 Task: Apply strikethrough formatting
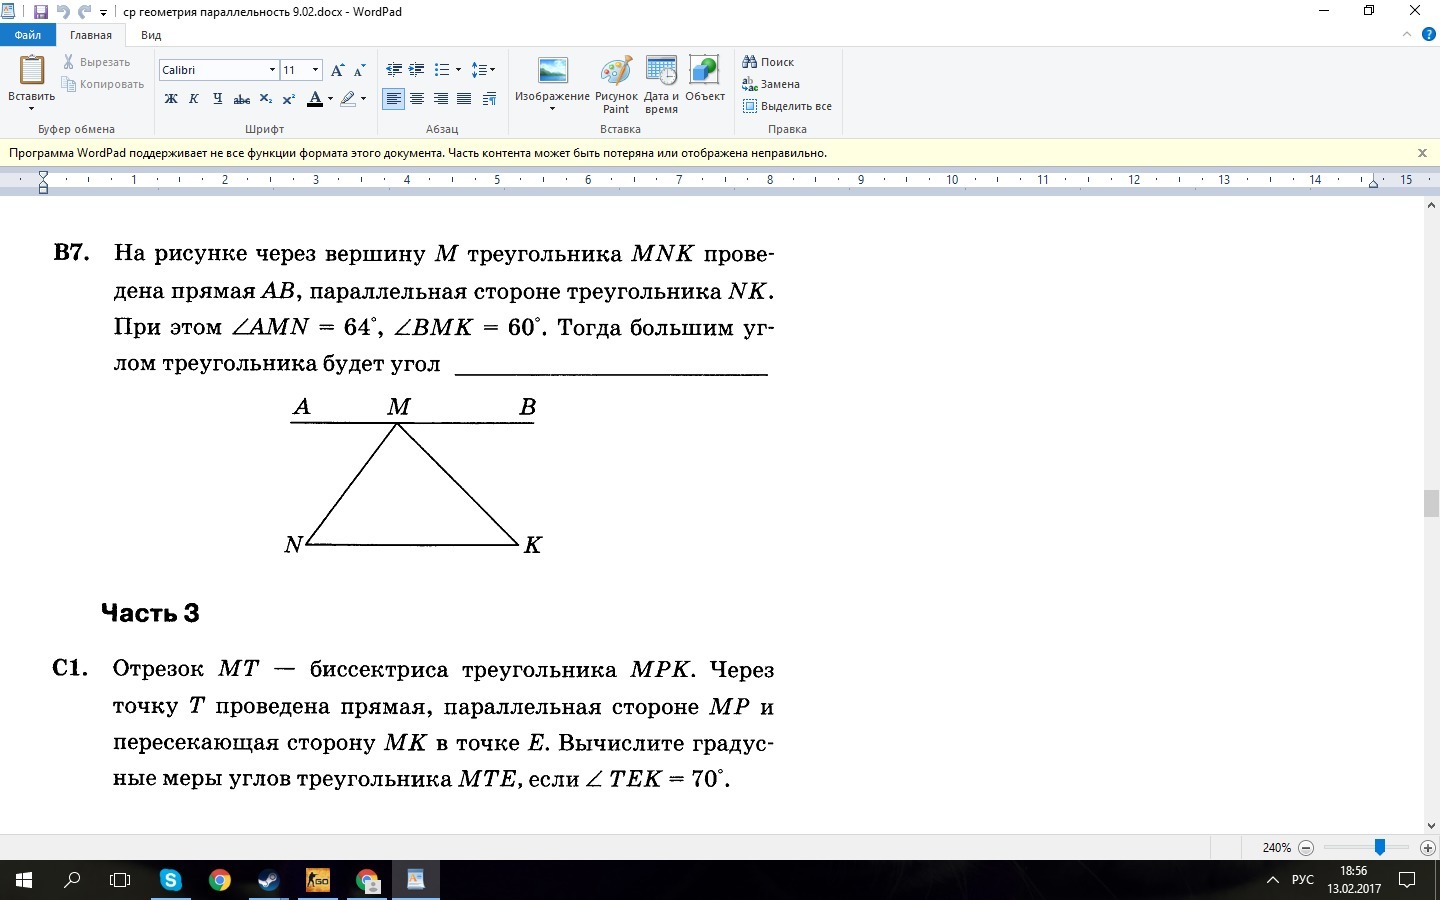(241, 99)
